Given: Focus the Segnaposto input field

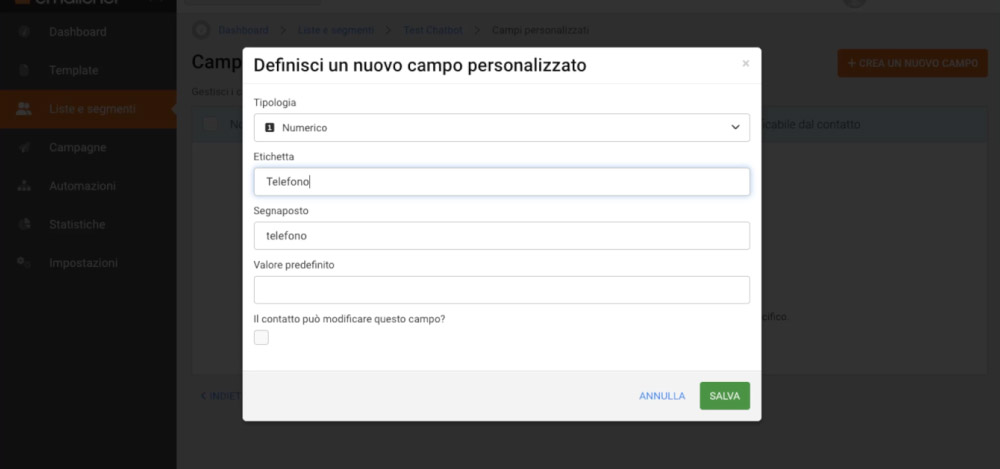Looking at the screenshot, I should [501, 235].
